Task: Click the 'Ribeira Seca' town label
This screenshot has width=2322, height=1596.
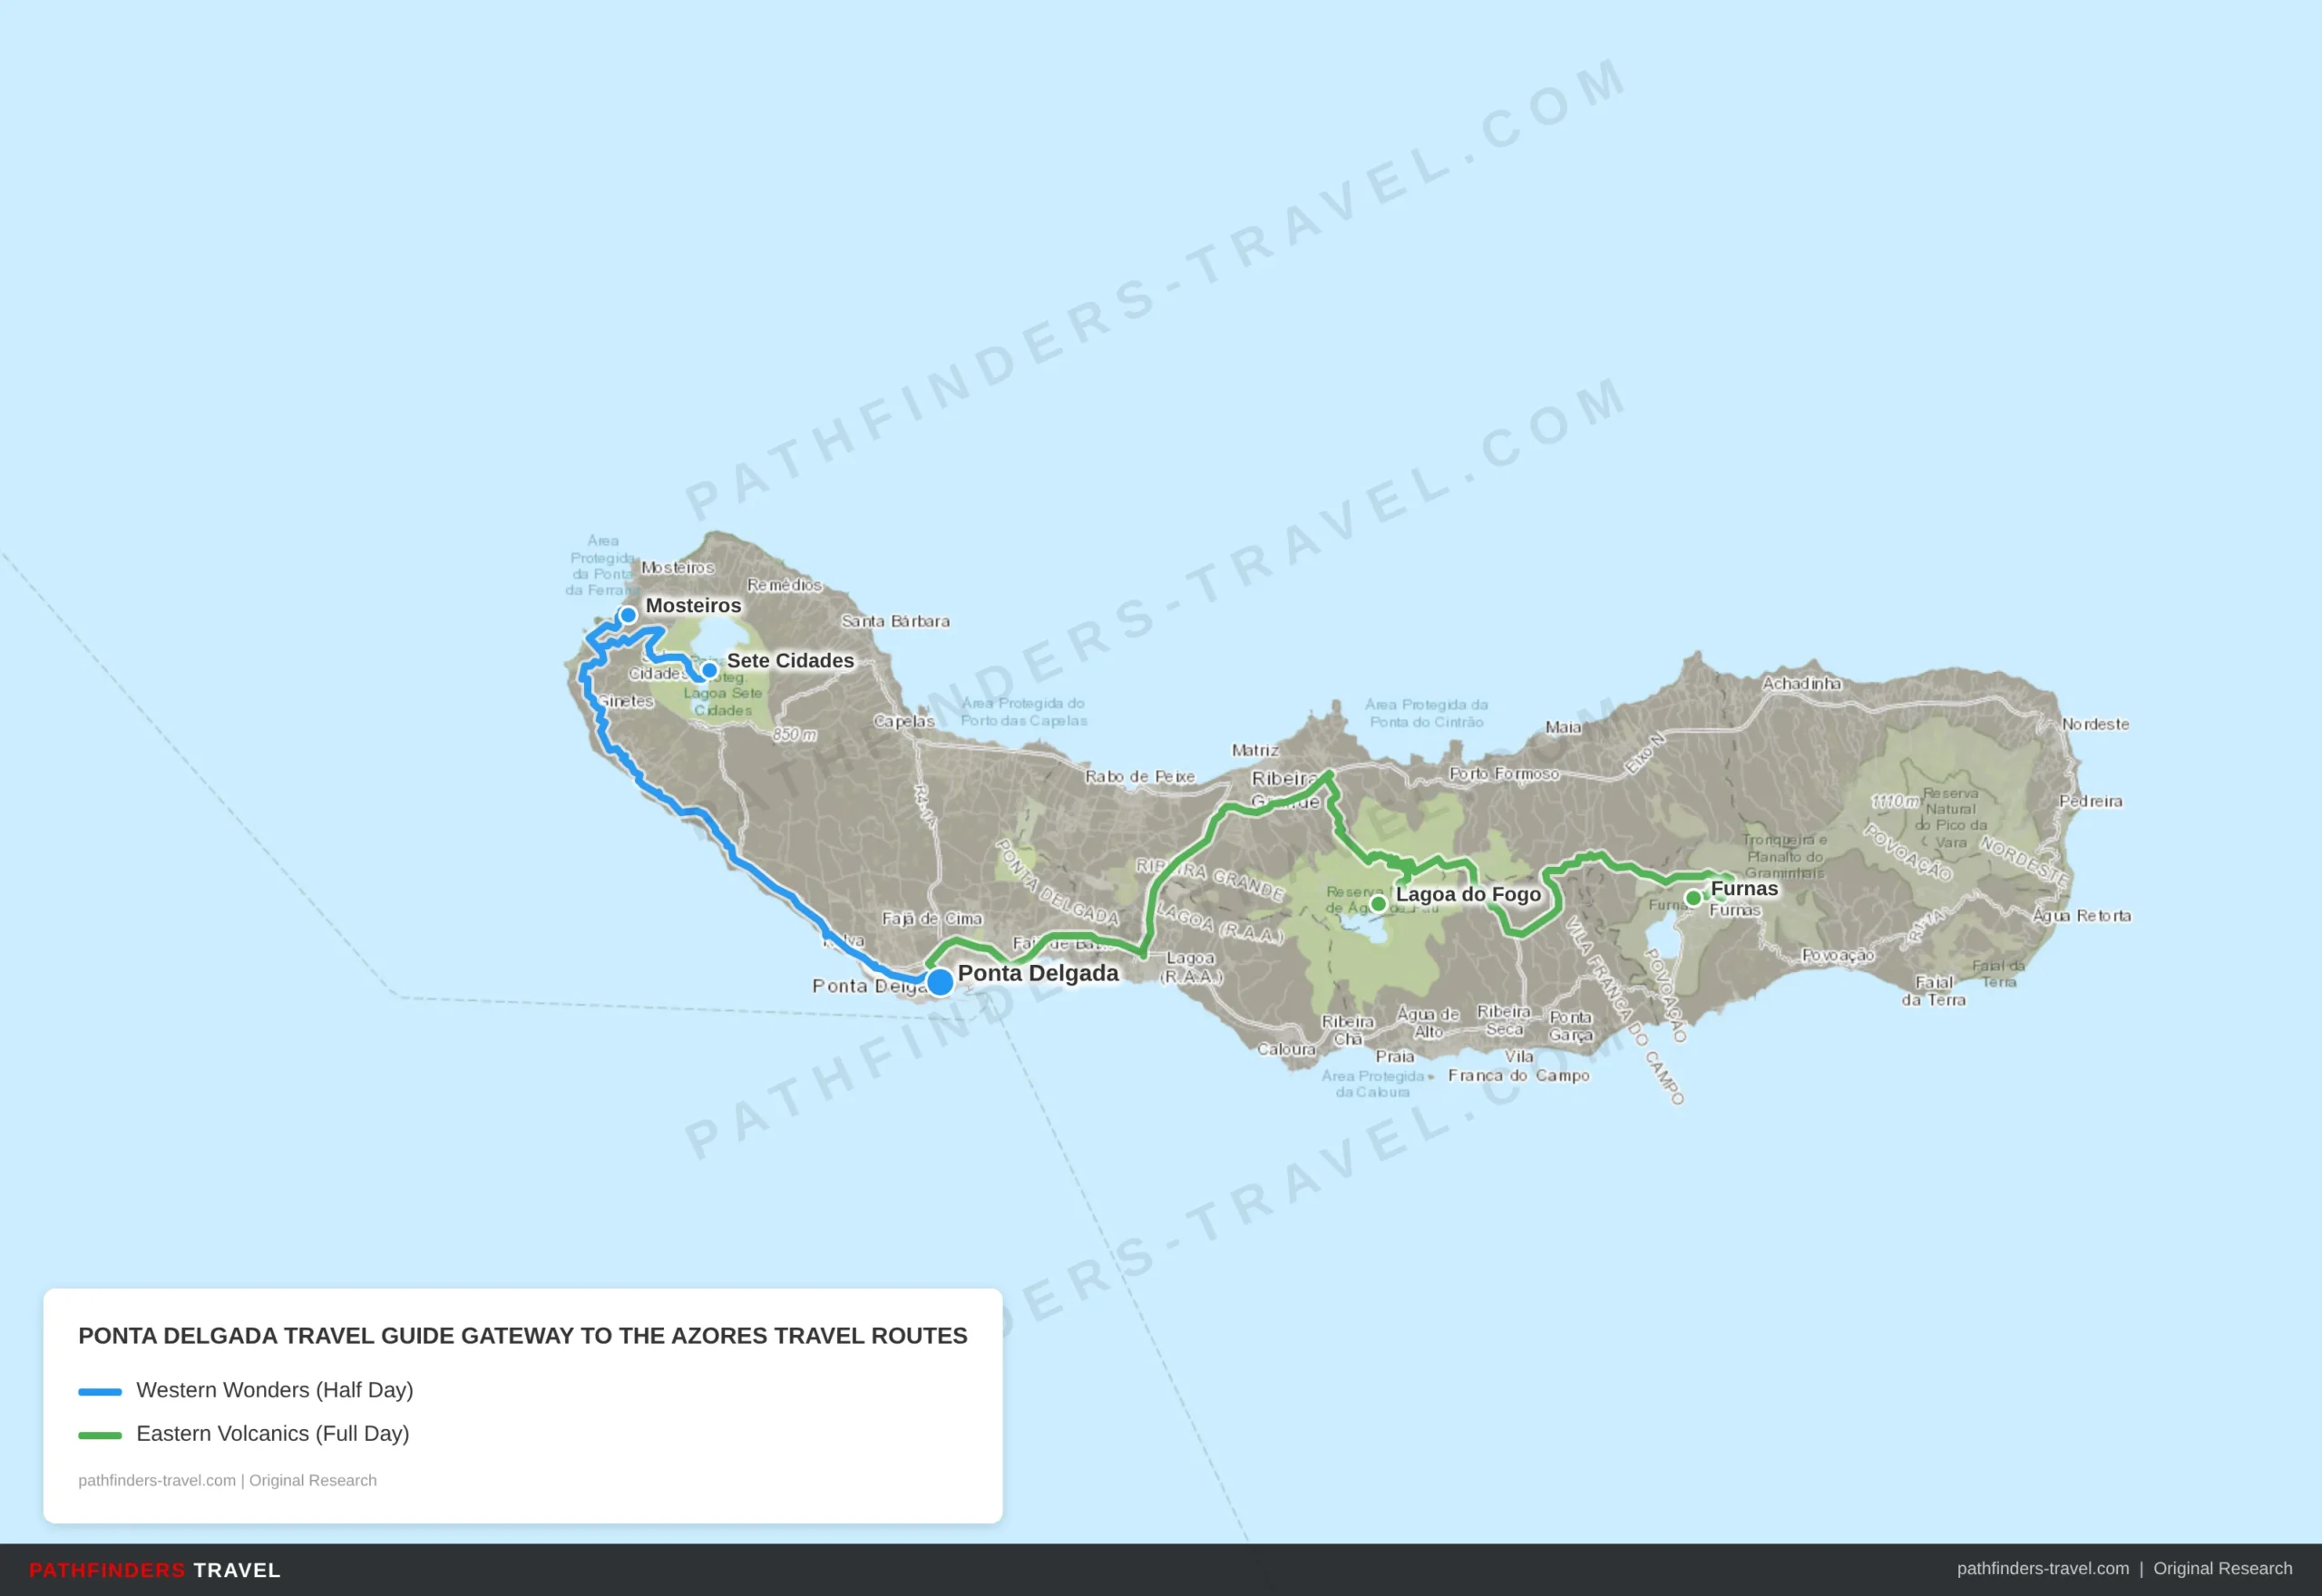Action: (1504, 1020)
